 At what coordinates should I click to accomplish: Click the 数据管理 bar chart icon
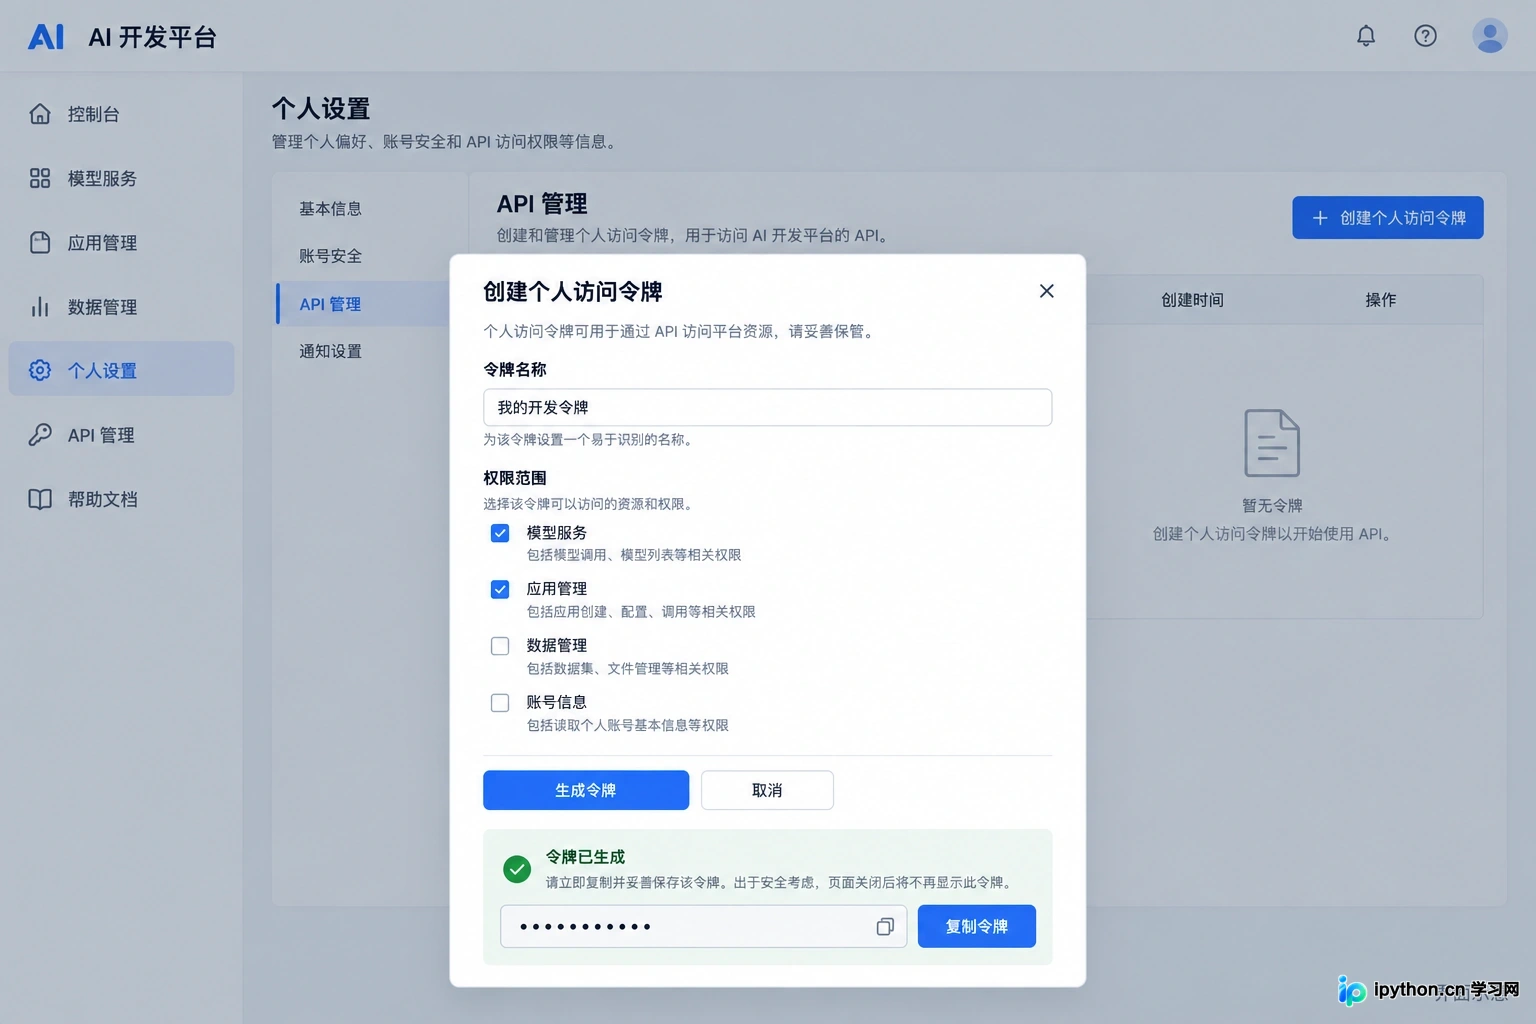click(x=40, y=307)
